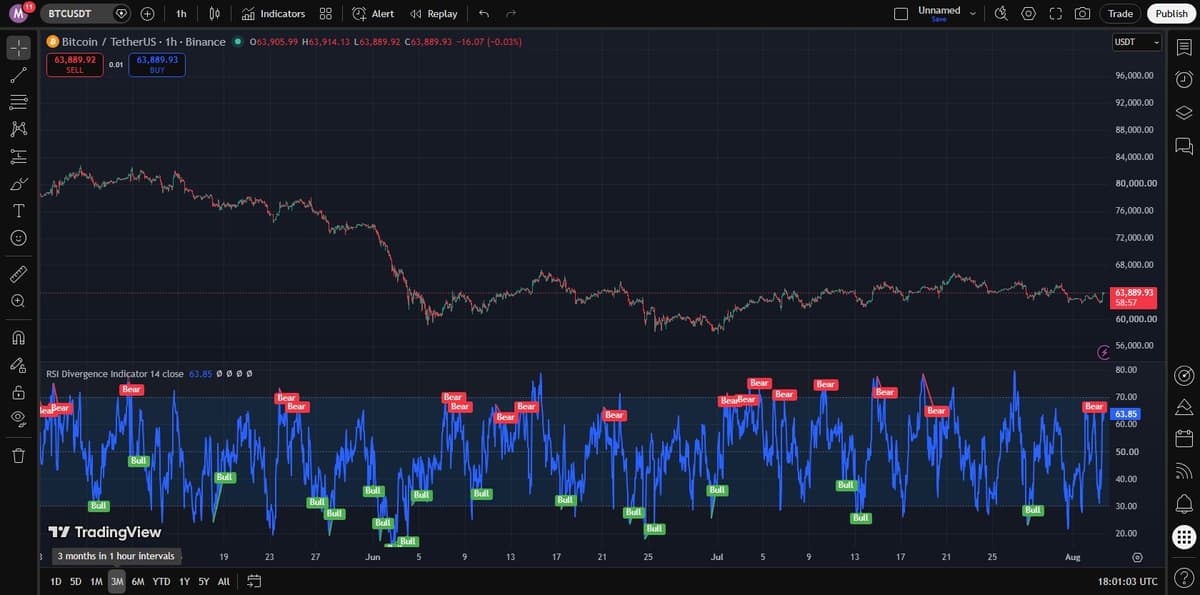This screenshot has width=1200, height=595.
Task: Open the screener pyramid icon
Action: coord(1184,406)
